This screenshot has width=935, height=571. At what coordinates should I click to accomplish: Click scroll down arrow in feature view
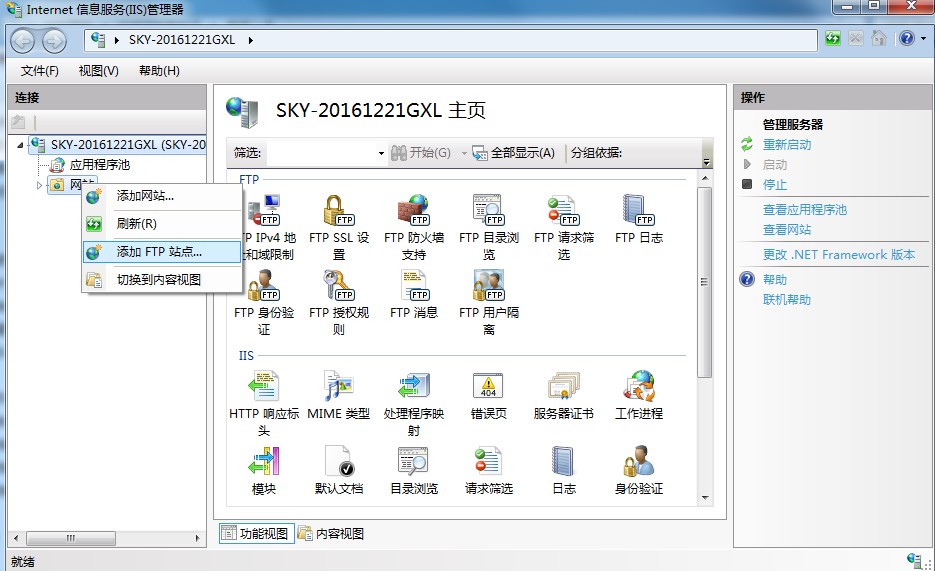705,498
